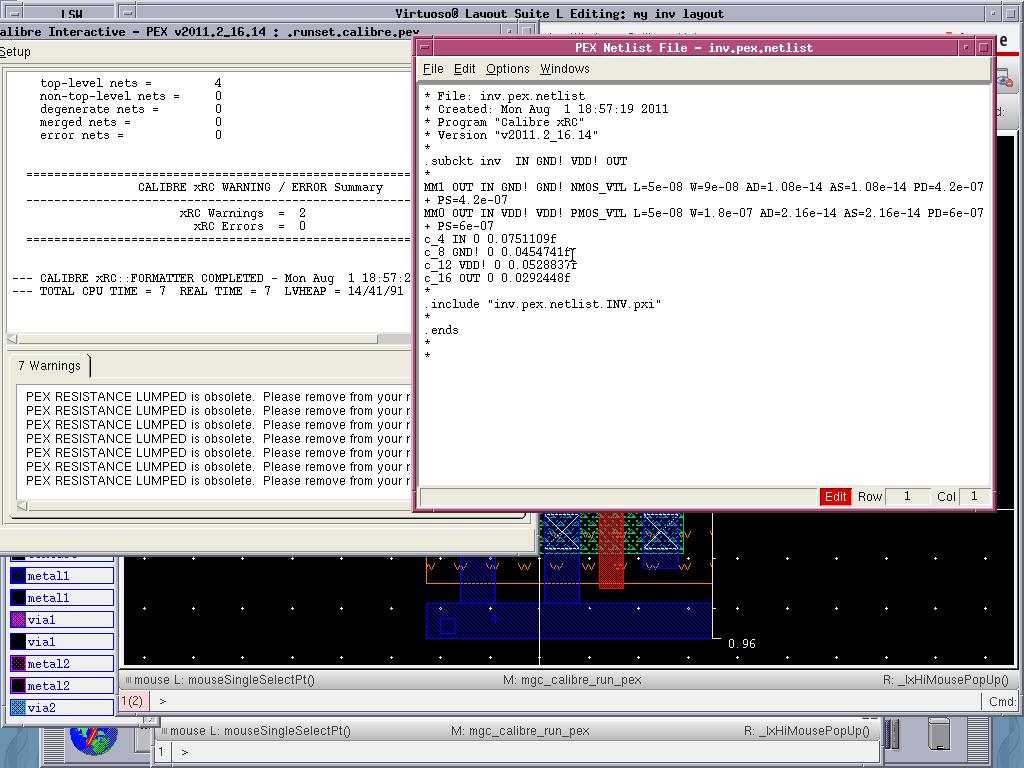Open Windows menu in PEX Netlist window
The height and width of the screenshot is (768, 1024).
tap(564, 69)
